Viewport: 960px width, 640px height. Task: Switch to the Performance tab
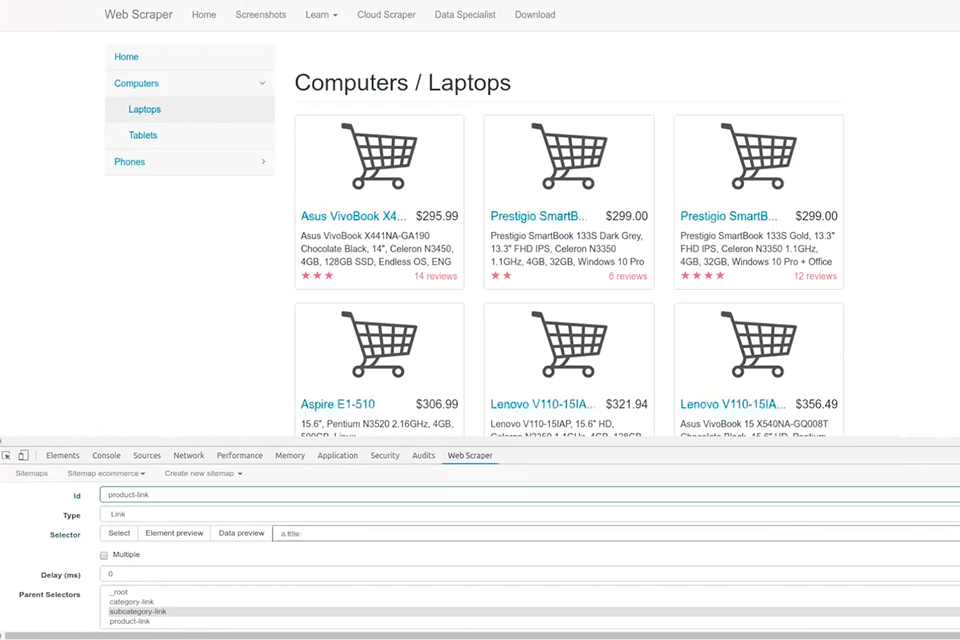pyautogui.click(x=239, y=456)
